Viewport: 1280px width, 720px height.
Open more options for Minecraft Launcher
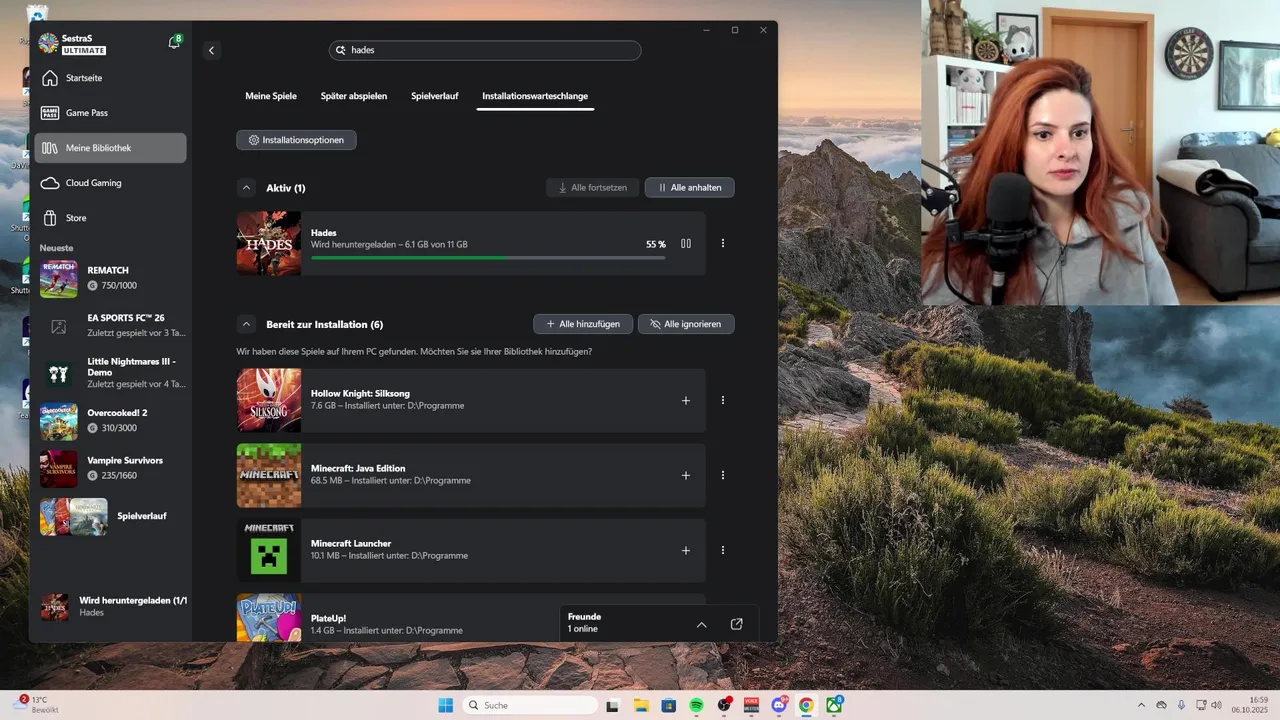pos(723,550)
